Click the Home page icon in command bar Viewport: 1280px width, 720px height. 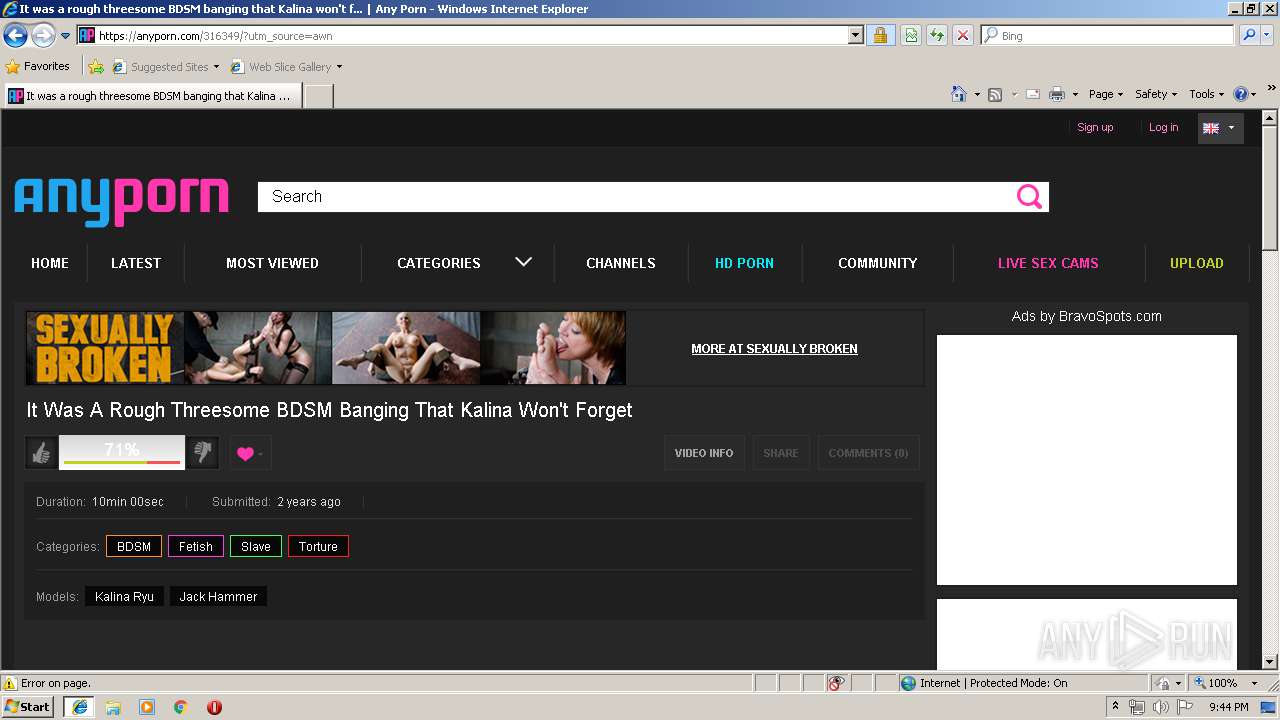tap(959, 94)
